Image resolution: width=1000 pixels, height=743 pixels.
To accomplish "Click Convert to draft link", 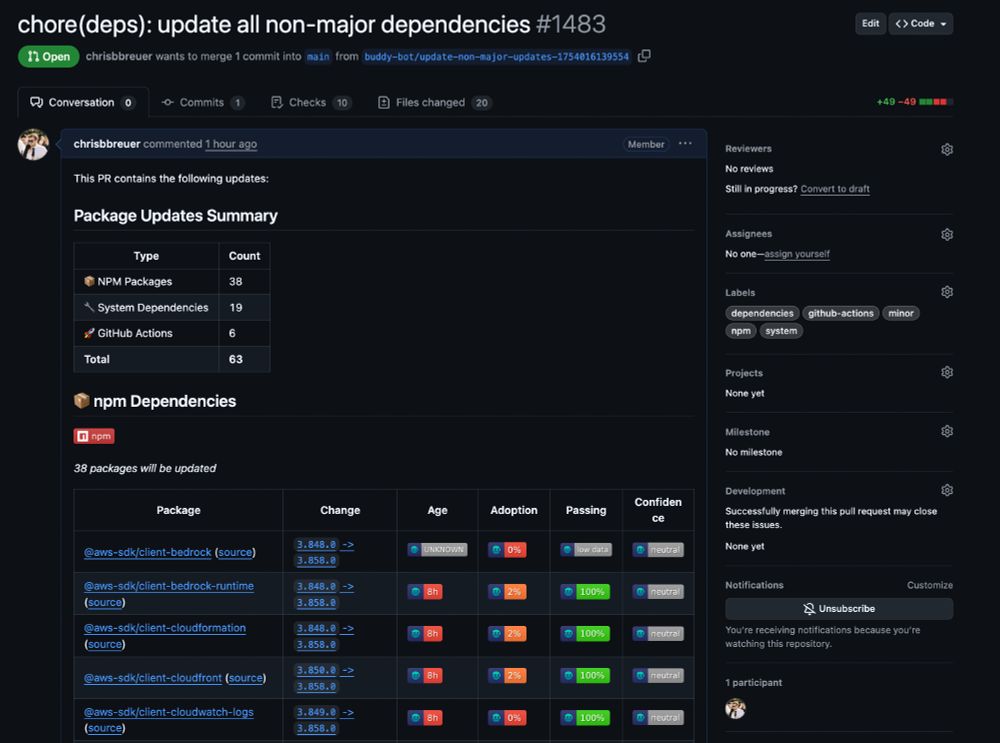I will pyautogui.click(x=835, y=189).
